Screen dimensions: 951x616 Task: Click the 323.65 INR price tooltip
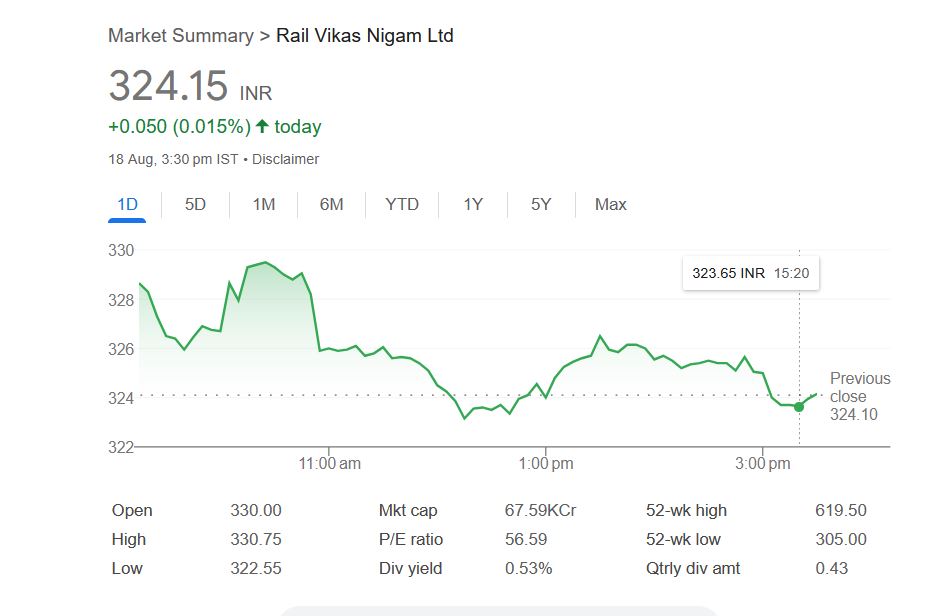tap(750, 273)
